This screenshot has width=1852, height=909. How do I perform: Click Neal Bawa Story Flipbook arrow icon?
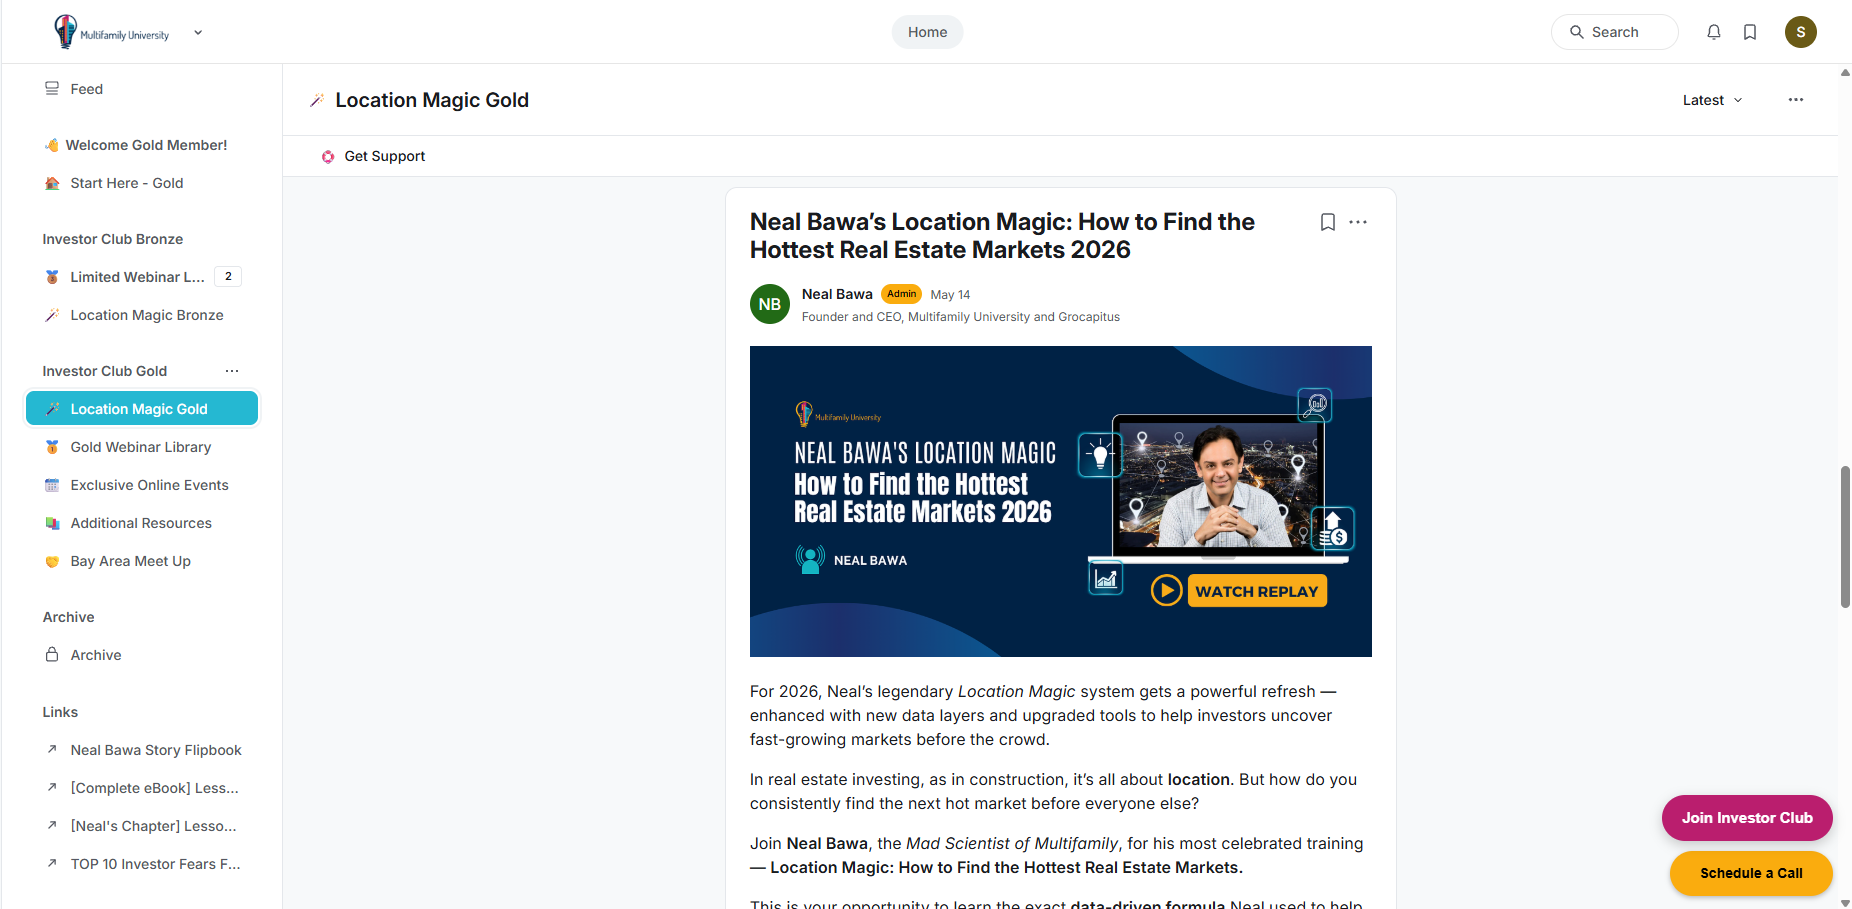pyautogui.click(x=52, y=749)
